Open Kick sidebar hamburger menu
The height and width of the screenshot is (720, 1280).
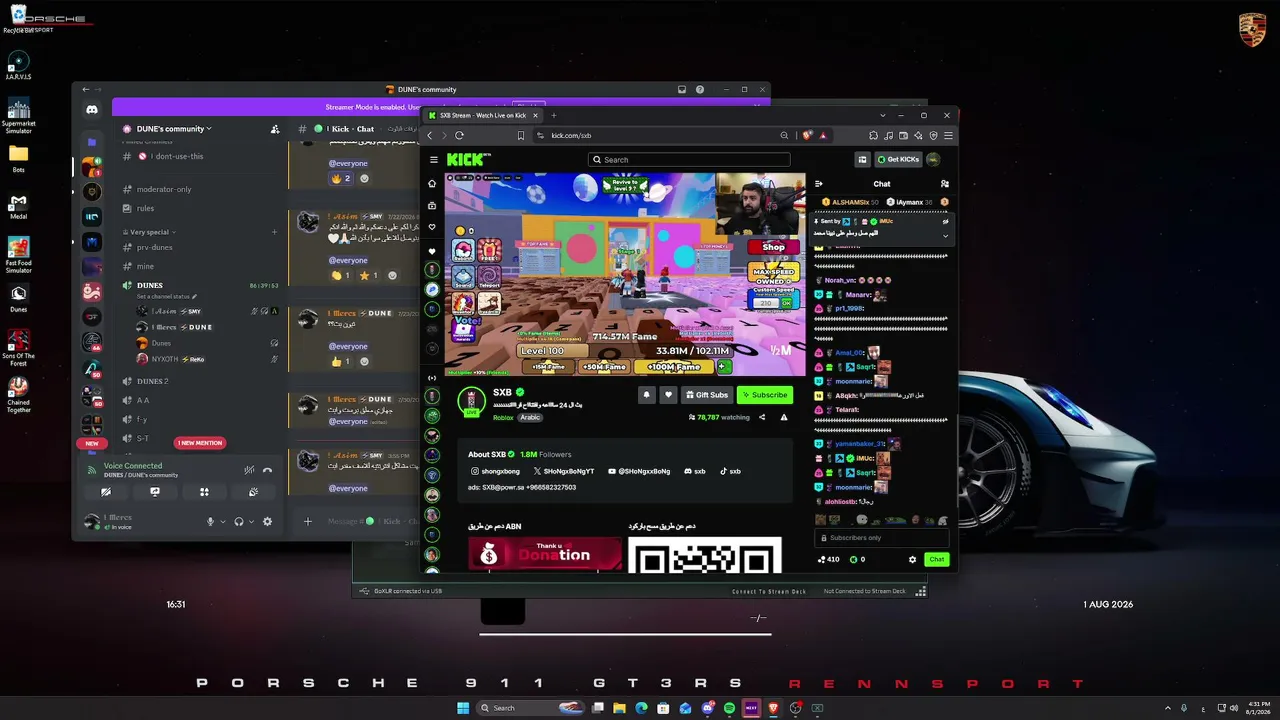pos(433,159)
